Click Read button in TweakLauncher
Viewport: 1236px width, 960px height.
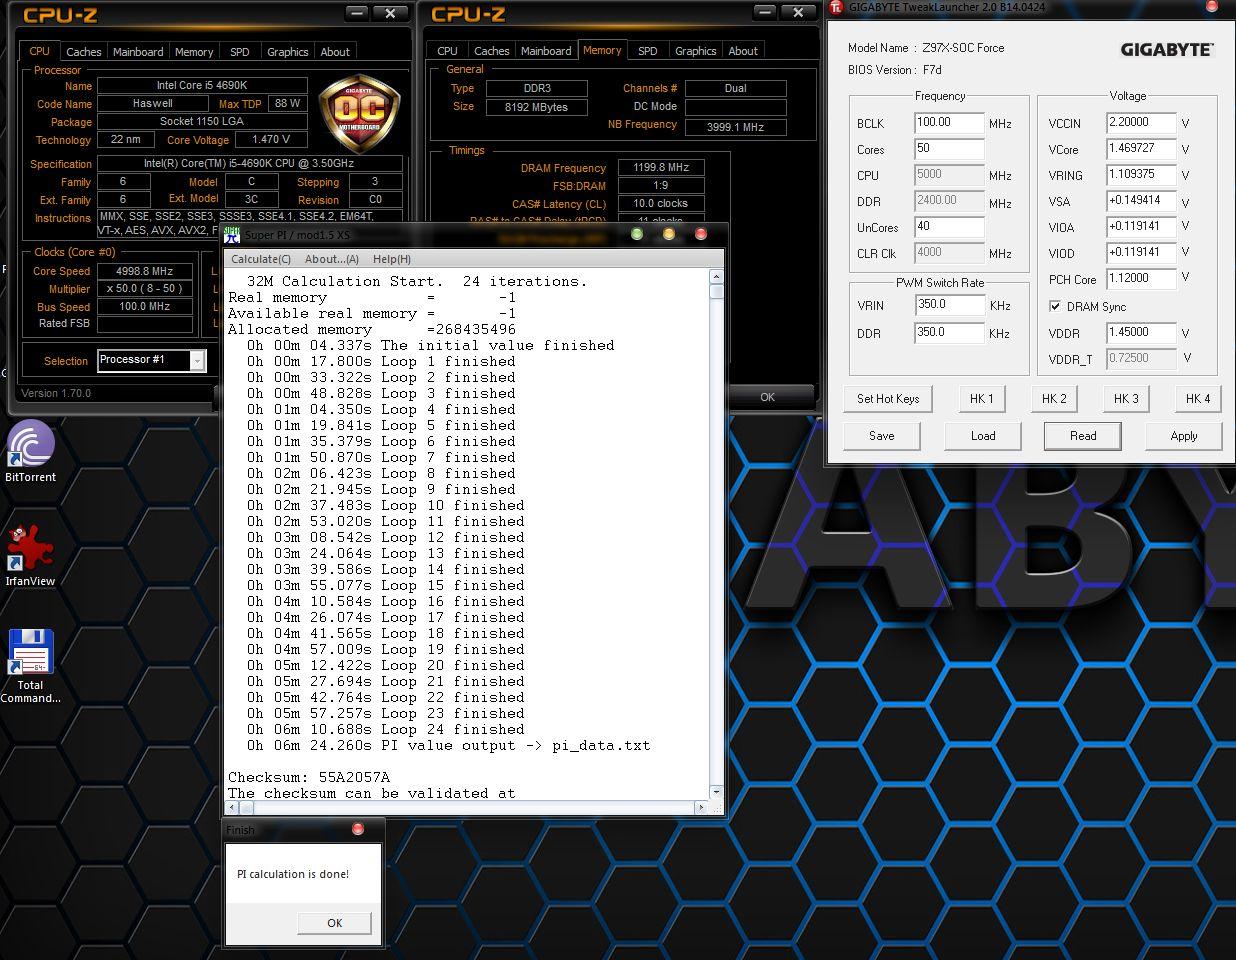pos(1083,436)
